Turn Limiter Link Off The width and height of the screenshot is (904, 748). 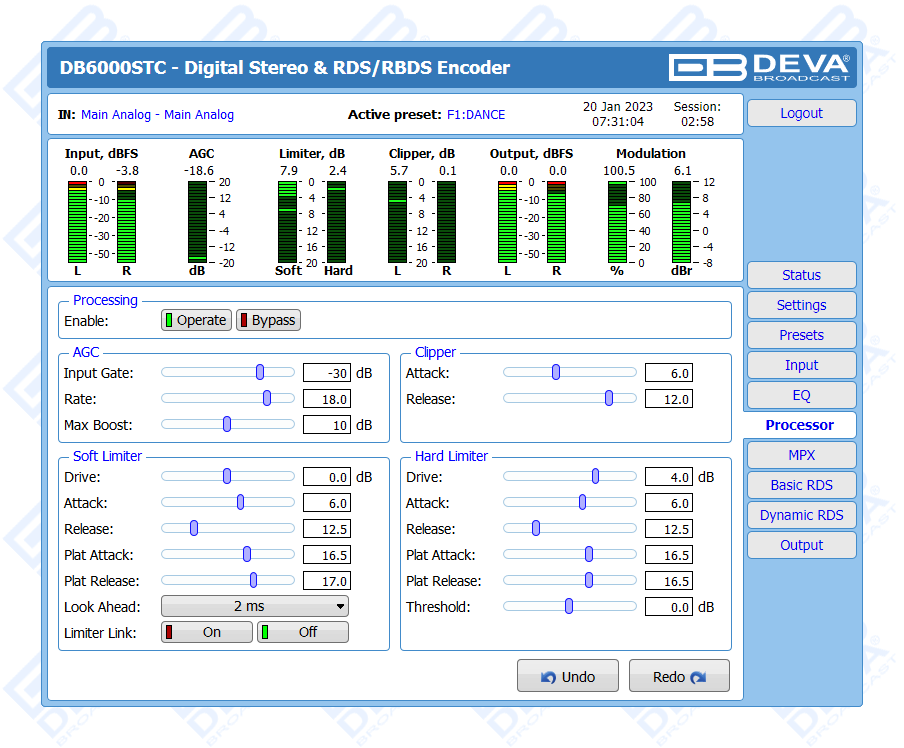tap(302, 632)
